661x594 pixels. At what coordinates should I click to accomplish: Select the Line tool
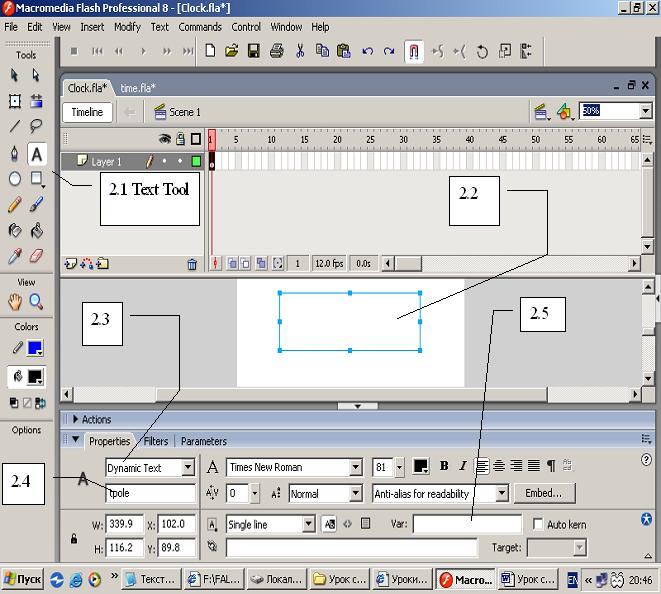pyautogui.click(x=15, y=126)
